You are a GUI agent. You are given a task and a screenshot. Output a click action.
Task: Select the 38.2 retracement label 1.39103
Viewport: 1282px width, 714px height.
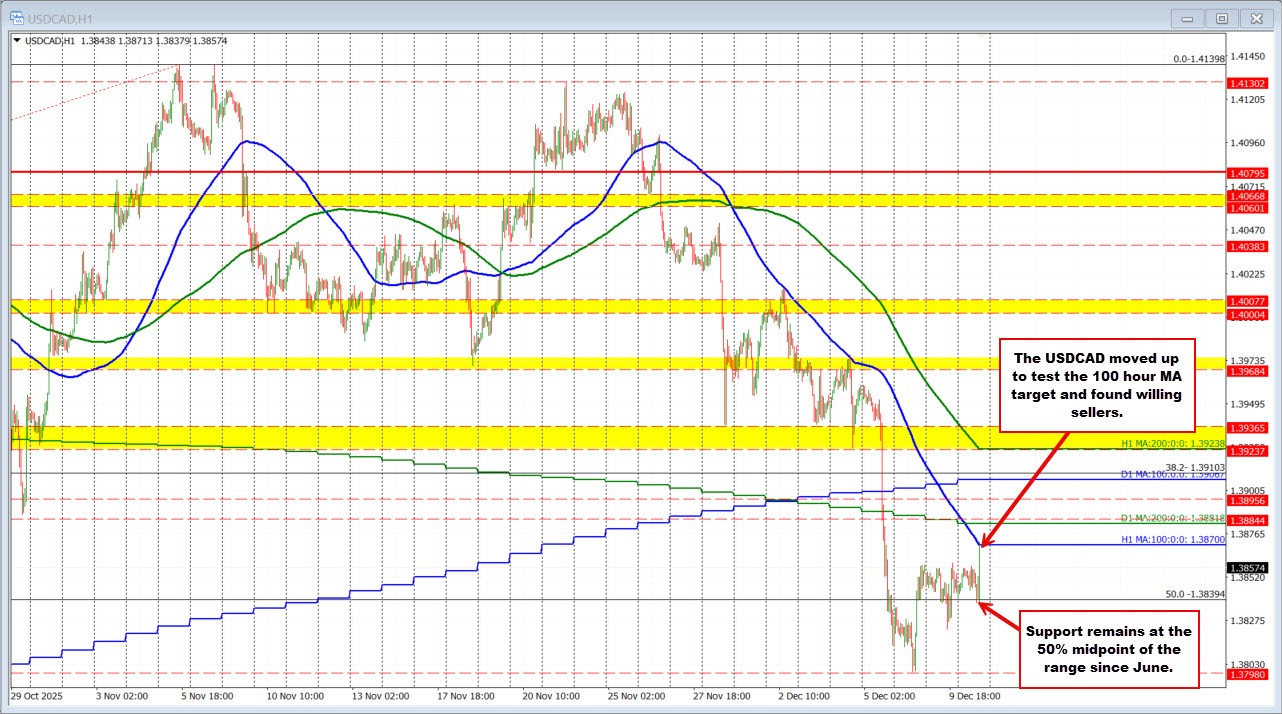pos(1195,466)
